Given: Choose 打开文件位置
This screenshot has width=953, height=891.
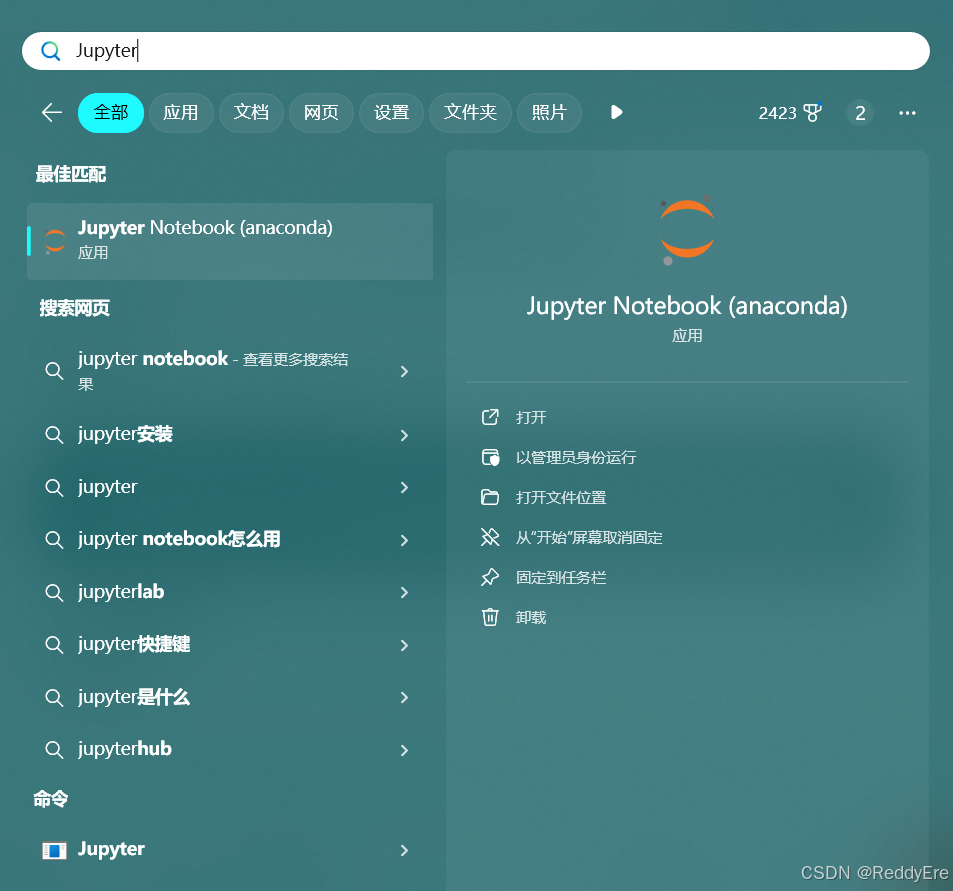Looking at the screenshot, I should coord(561,498).
